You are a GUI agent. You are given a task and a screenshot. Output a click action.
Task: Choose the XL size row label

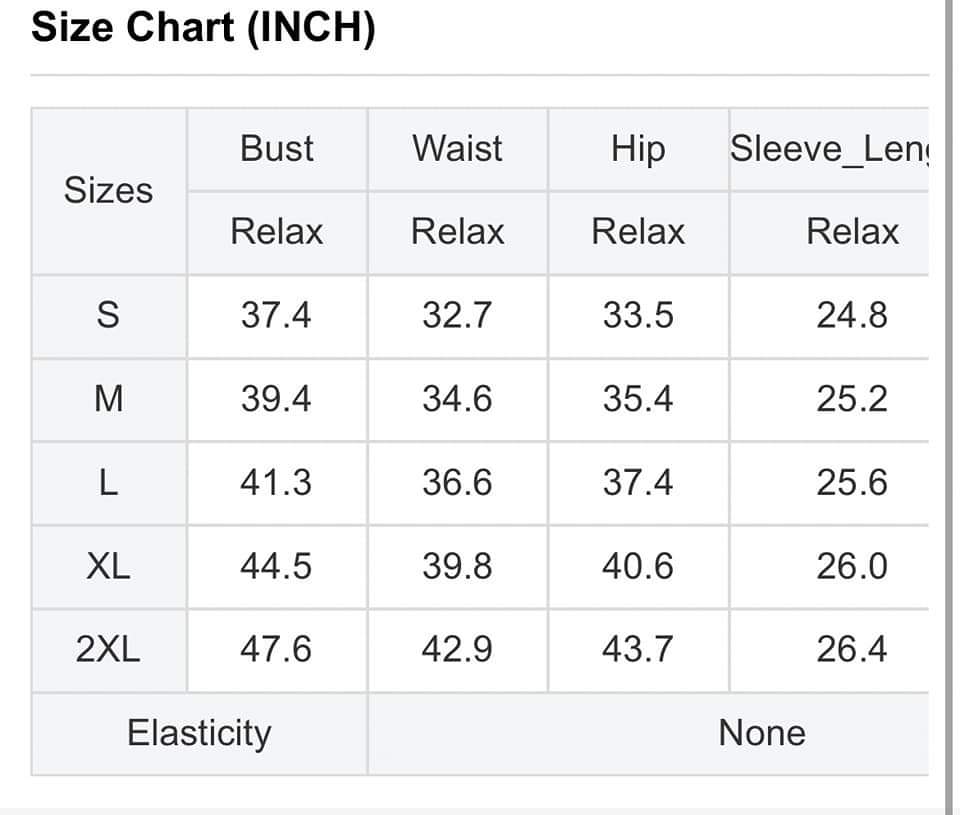tap(108, 566)
